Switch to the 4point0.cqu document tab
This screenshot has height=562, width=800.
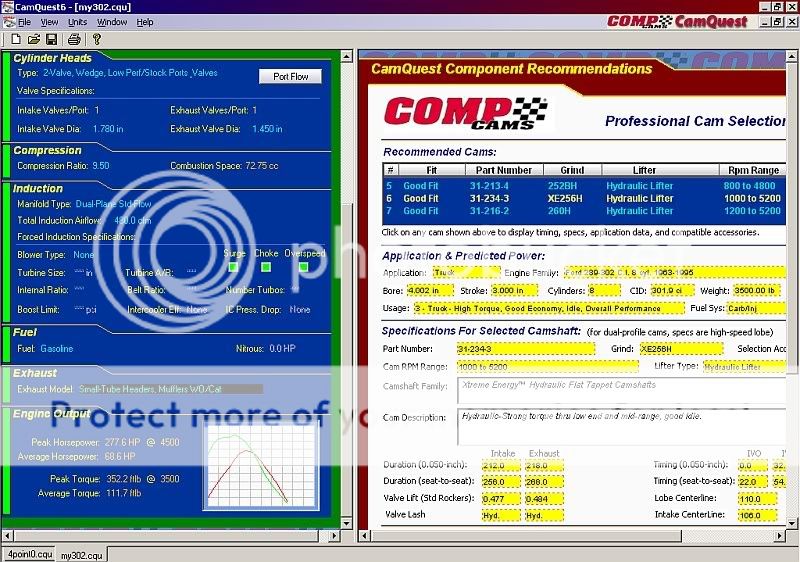[x=28, y=554]
